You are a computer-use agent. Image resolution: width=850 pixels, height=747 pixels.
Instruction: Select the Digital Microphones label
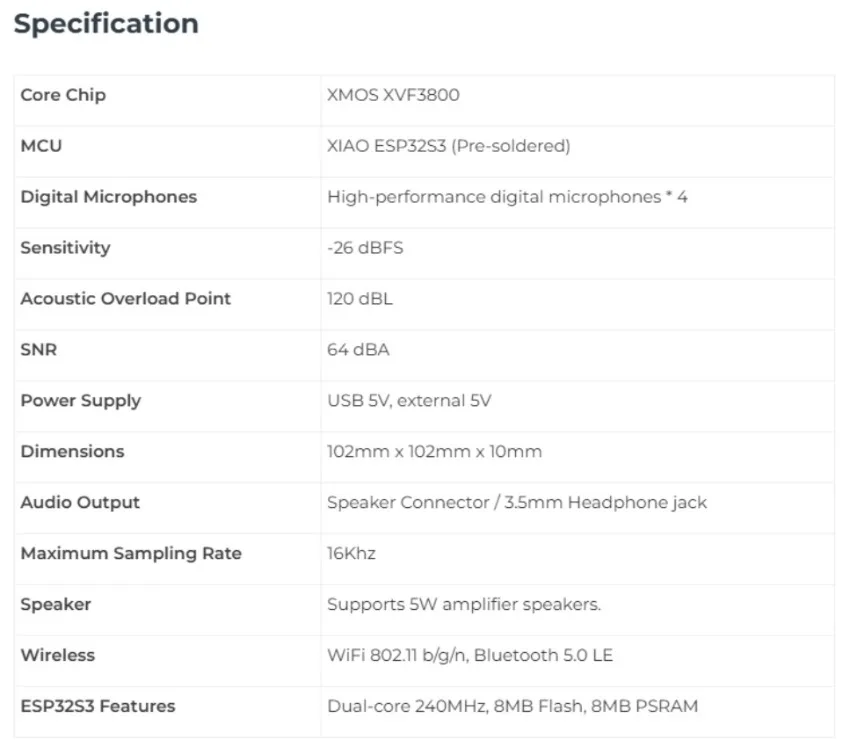click(108, 197)
